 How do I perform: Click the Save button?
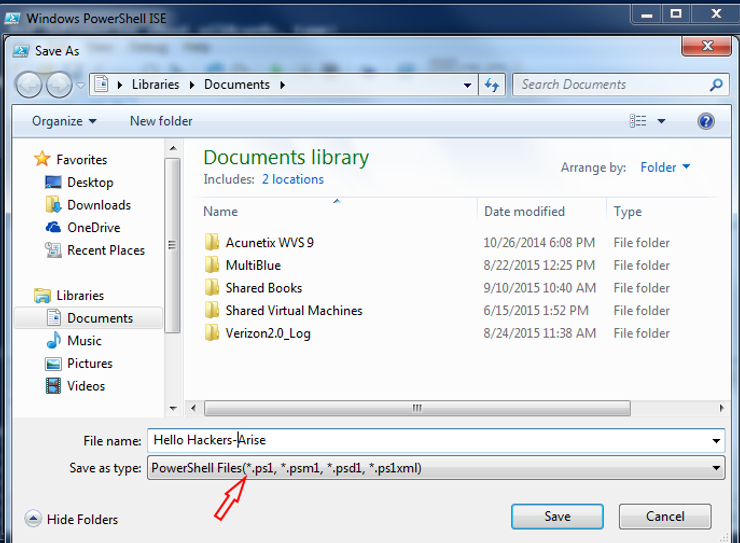[557, 517]
